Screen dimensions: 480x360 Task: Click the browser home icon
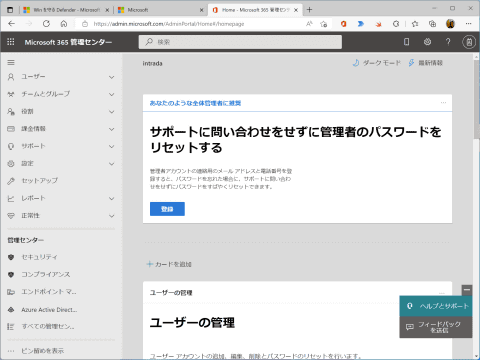click(x=64, y=24)
